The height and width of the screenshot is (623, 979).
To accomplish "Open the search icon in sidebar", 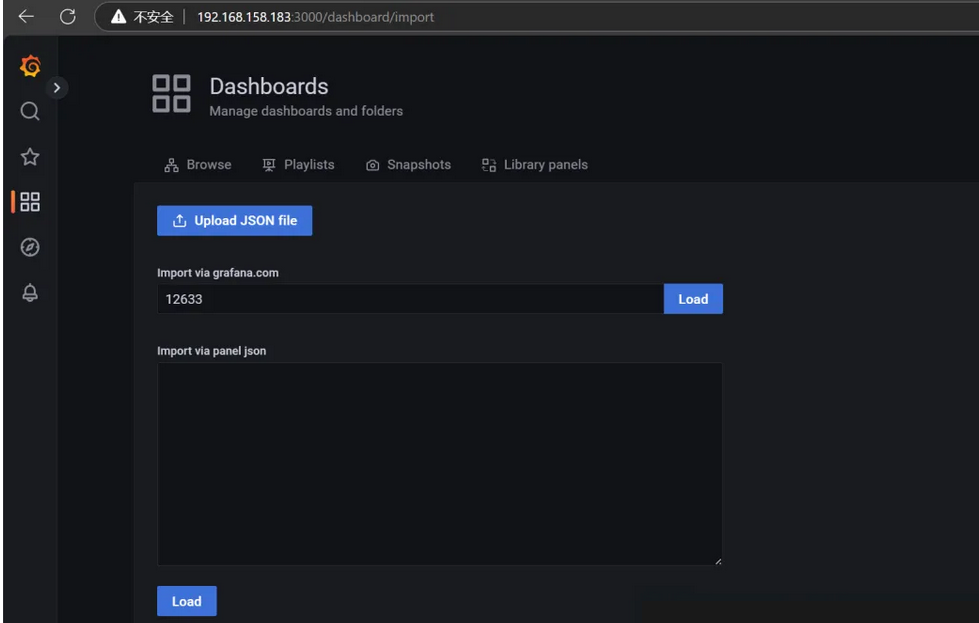I will coord(30,111).
